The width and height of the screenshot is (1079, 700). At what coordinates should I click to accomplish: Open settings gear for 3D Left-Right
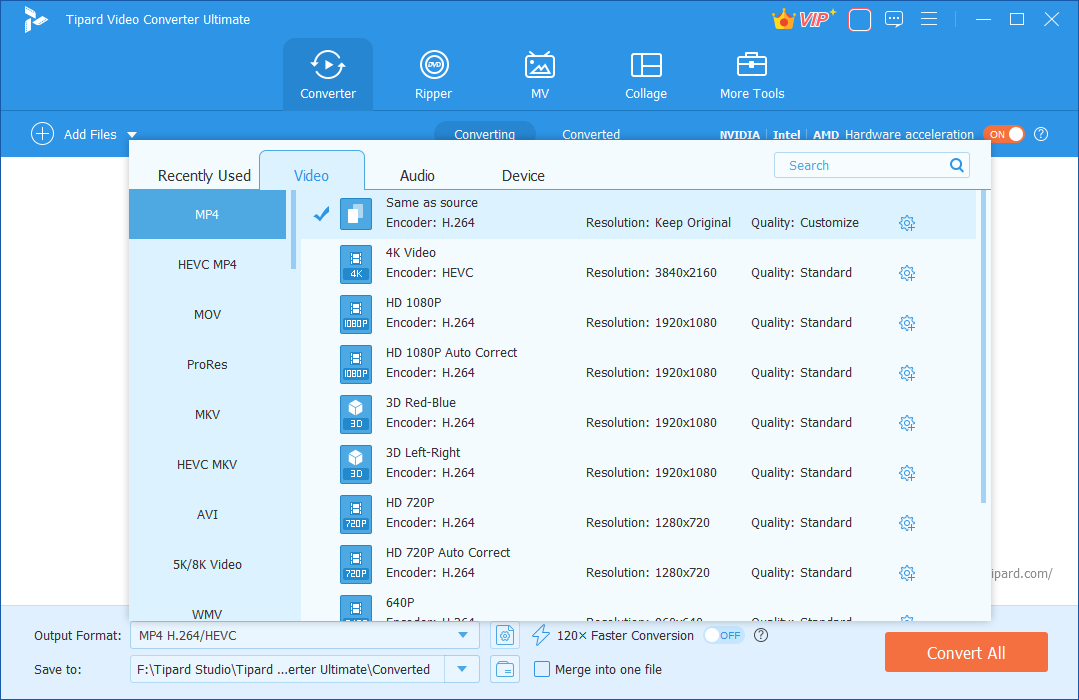click(907, 473)
